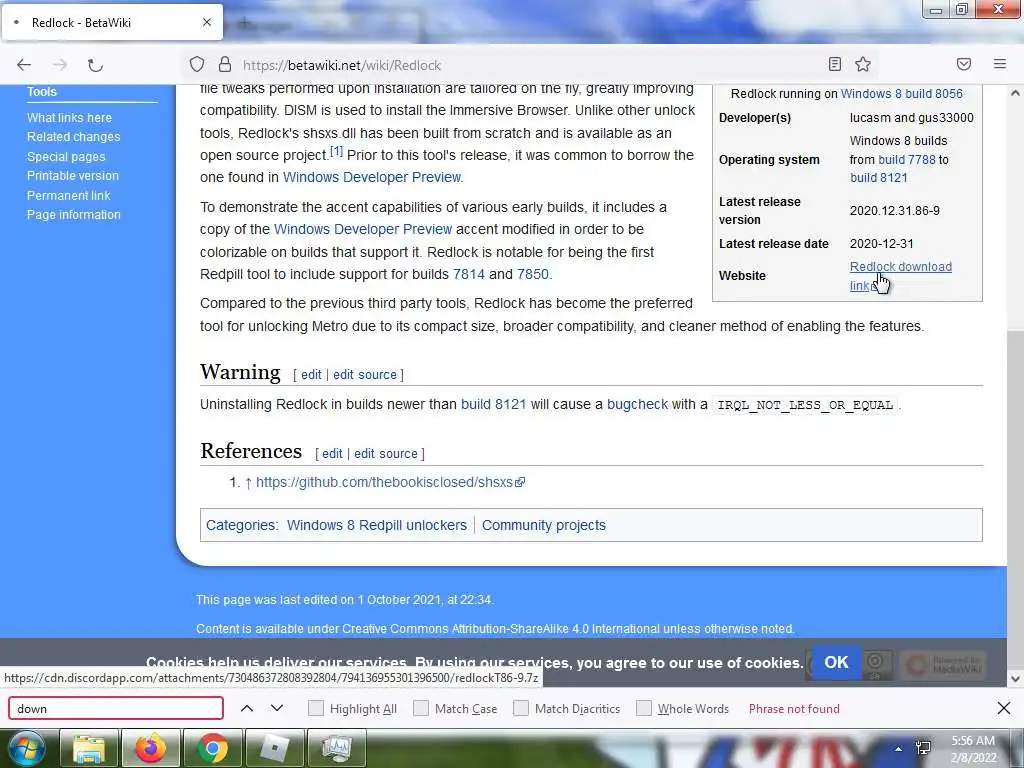
Task: Enable Match Case checkbox
Action: [421, 709]
